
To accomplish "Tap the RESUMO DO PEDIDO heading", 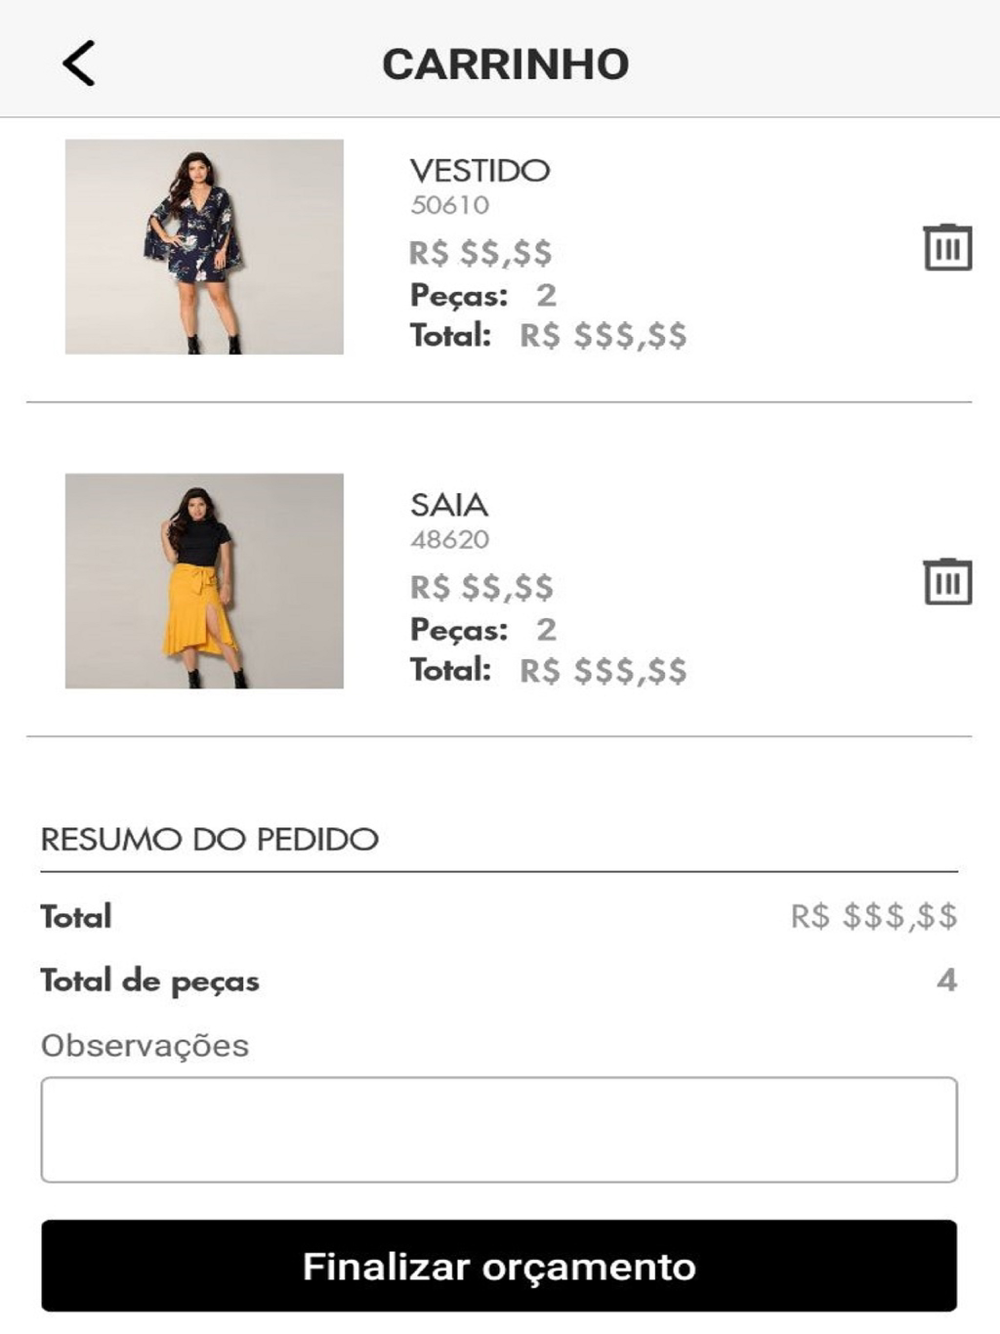I will [210, 839].
